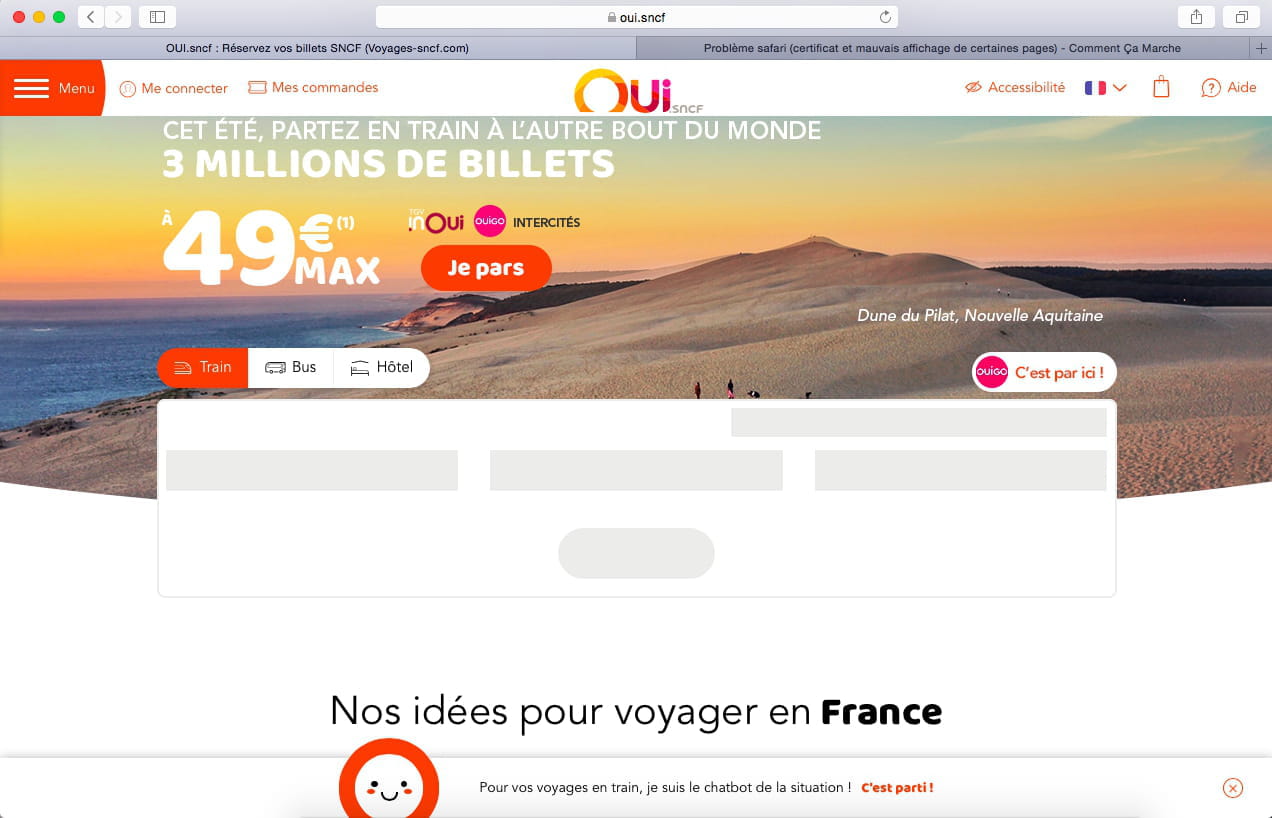Click the OUIGO C'est par ici button
The image size is (1272, 818).
(x=1044, y=372)
